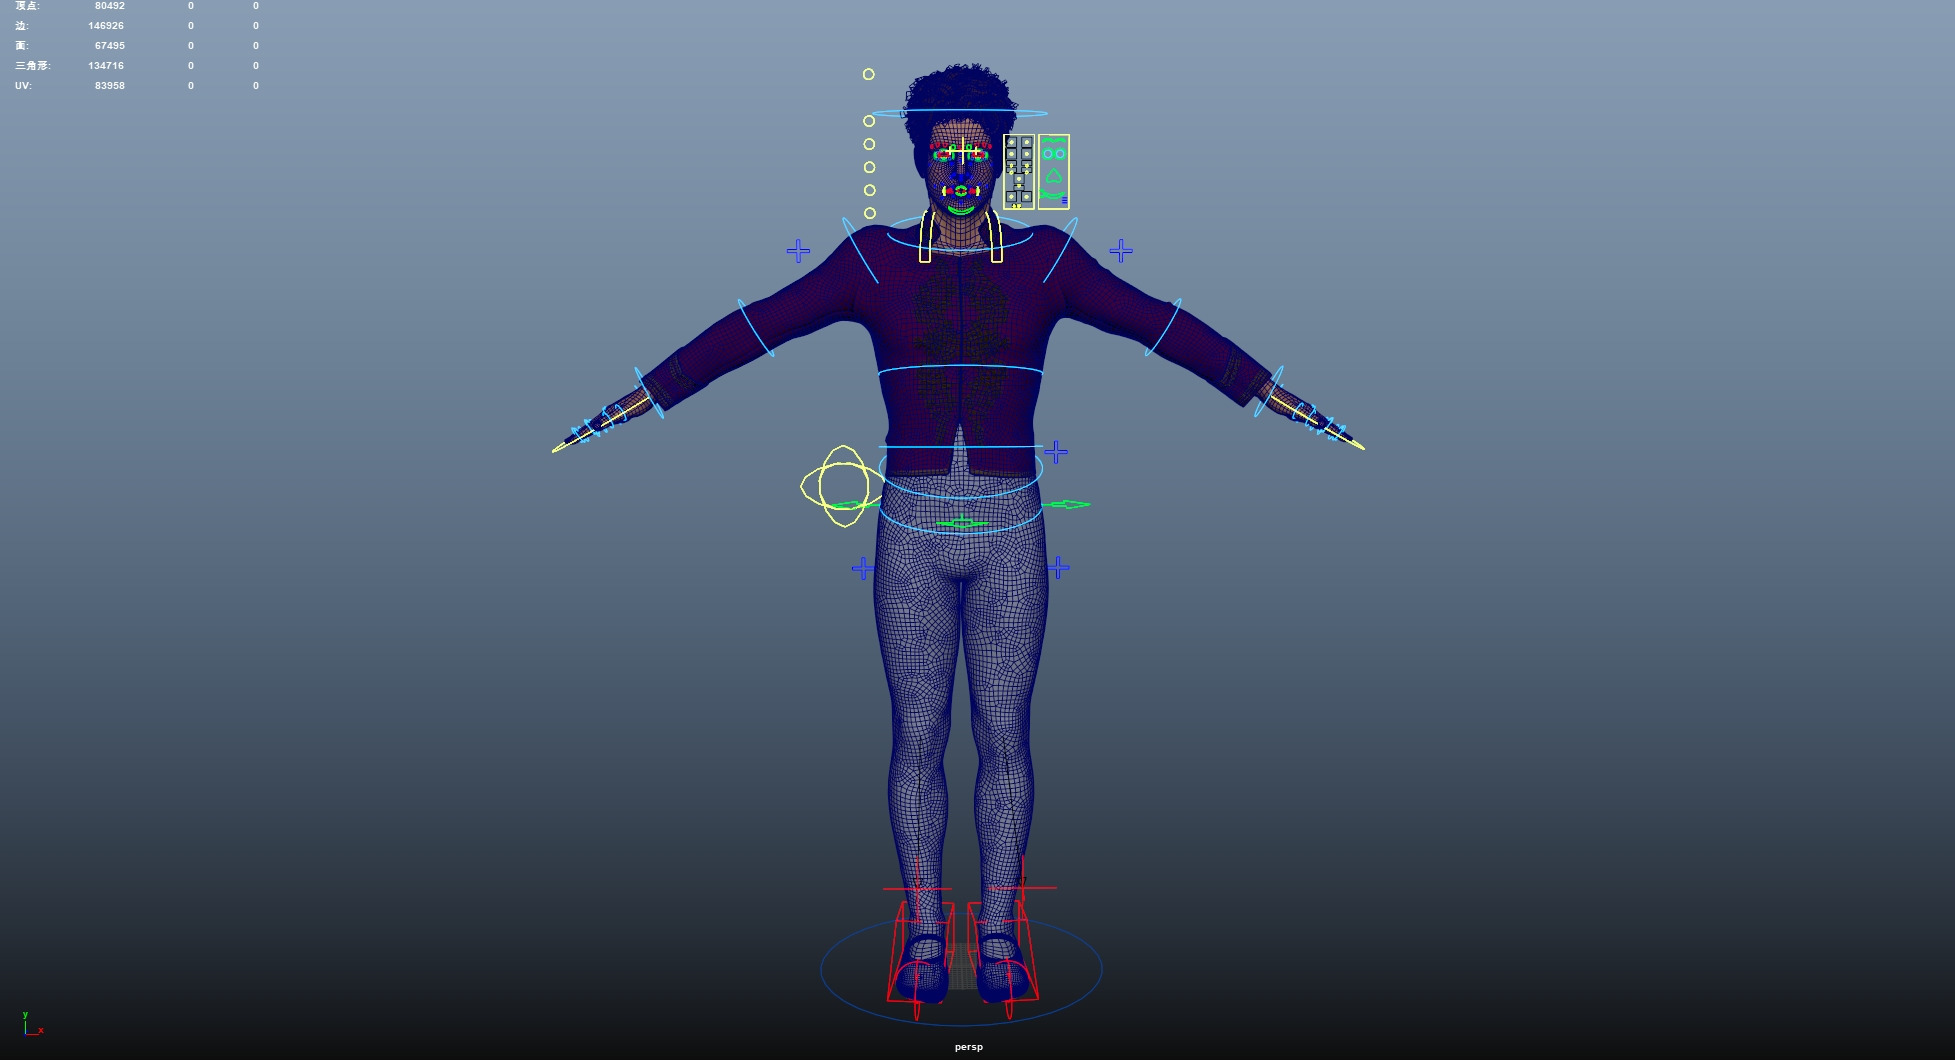Screen dimensions: 1955x1060
Task: Select the yellow U-shaped collar control on screen-right
Action: (x=996, y=237)
